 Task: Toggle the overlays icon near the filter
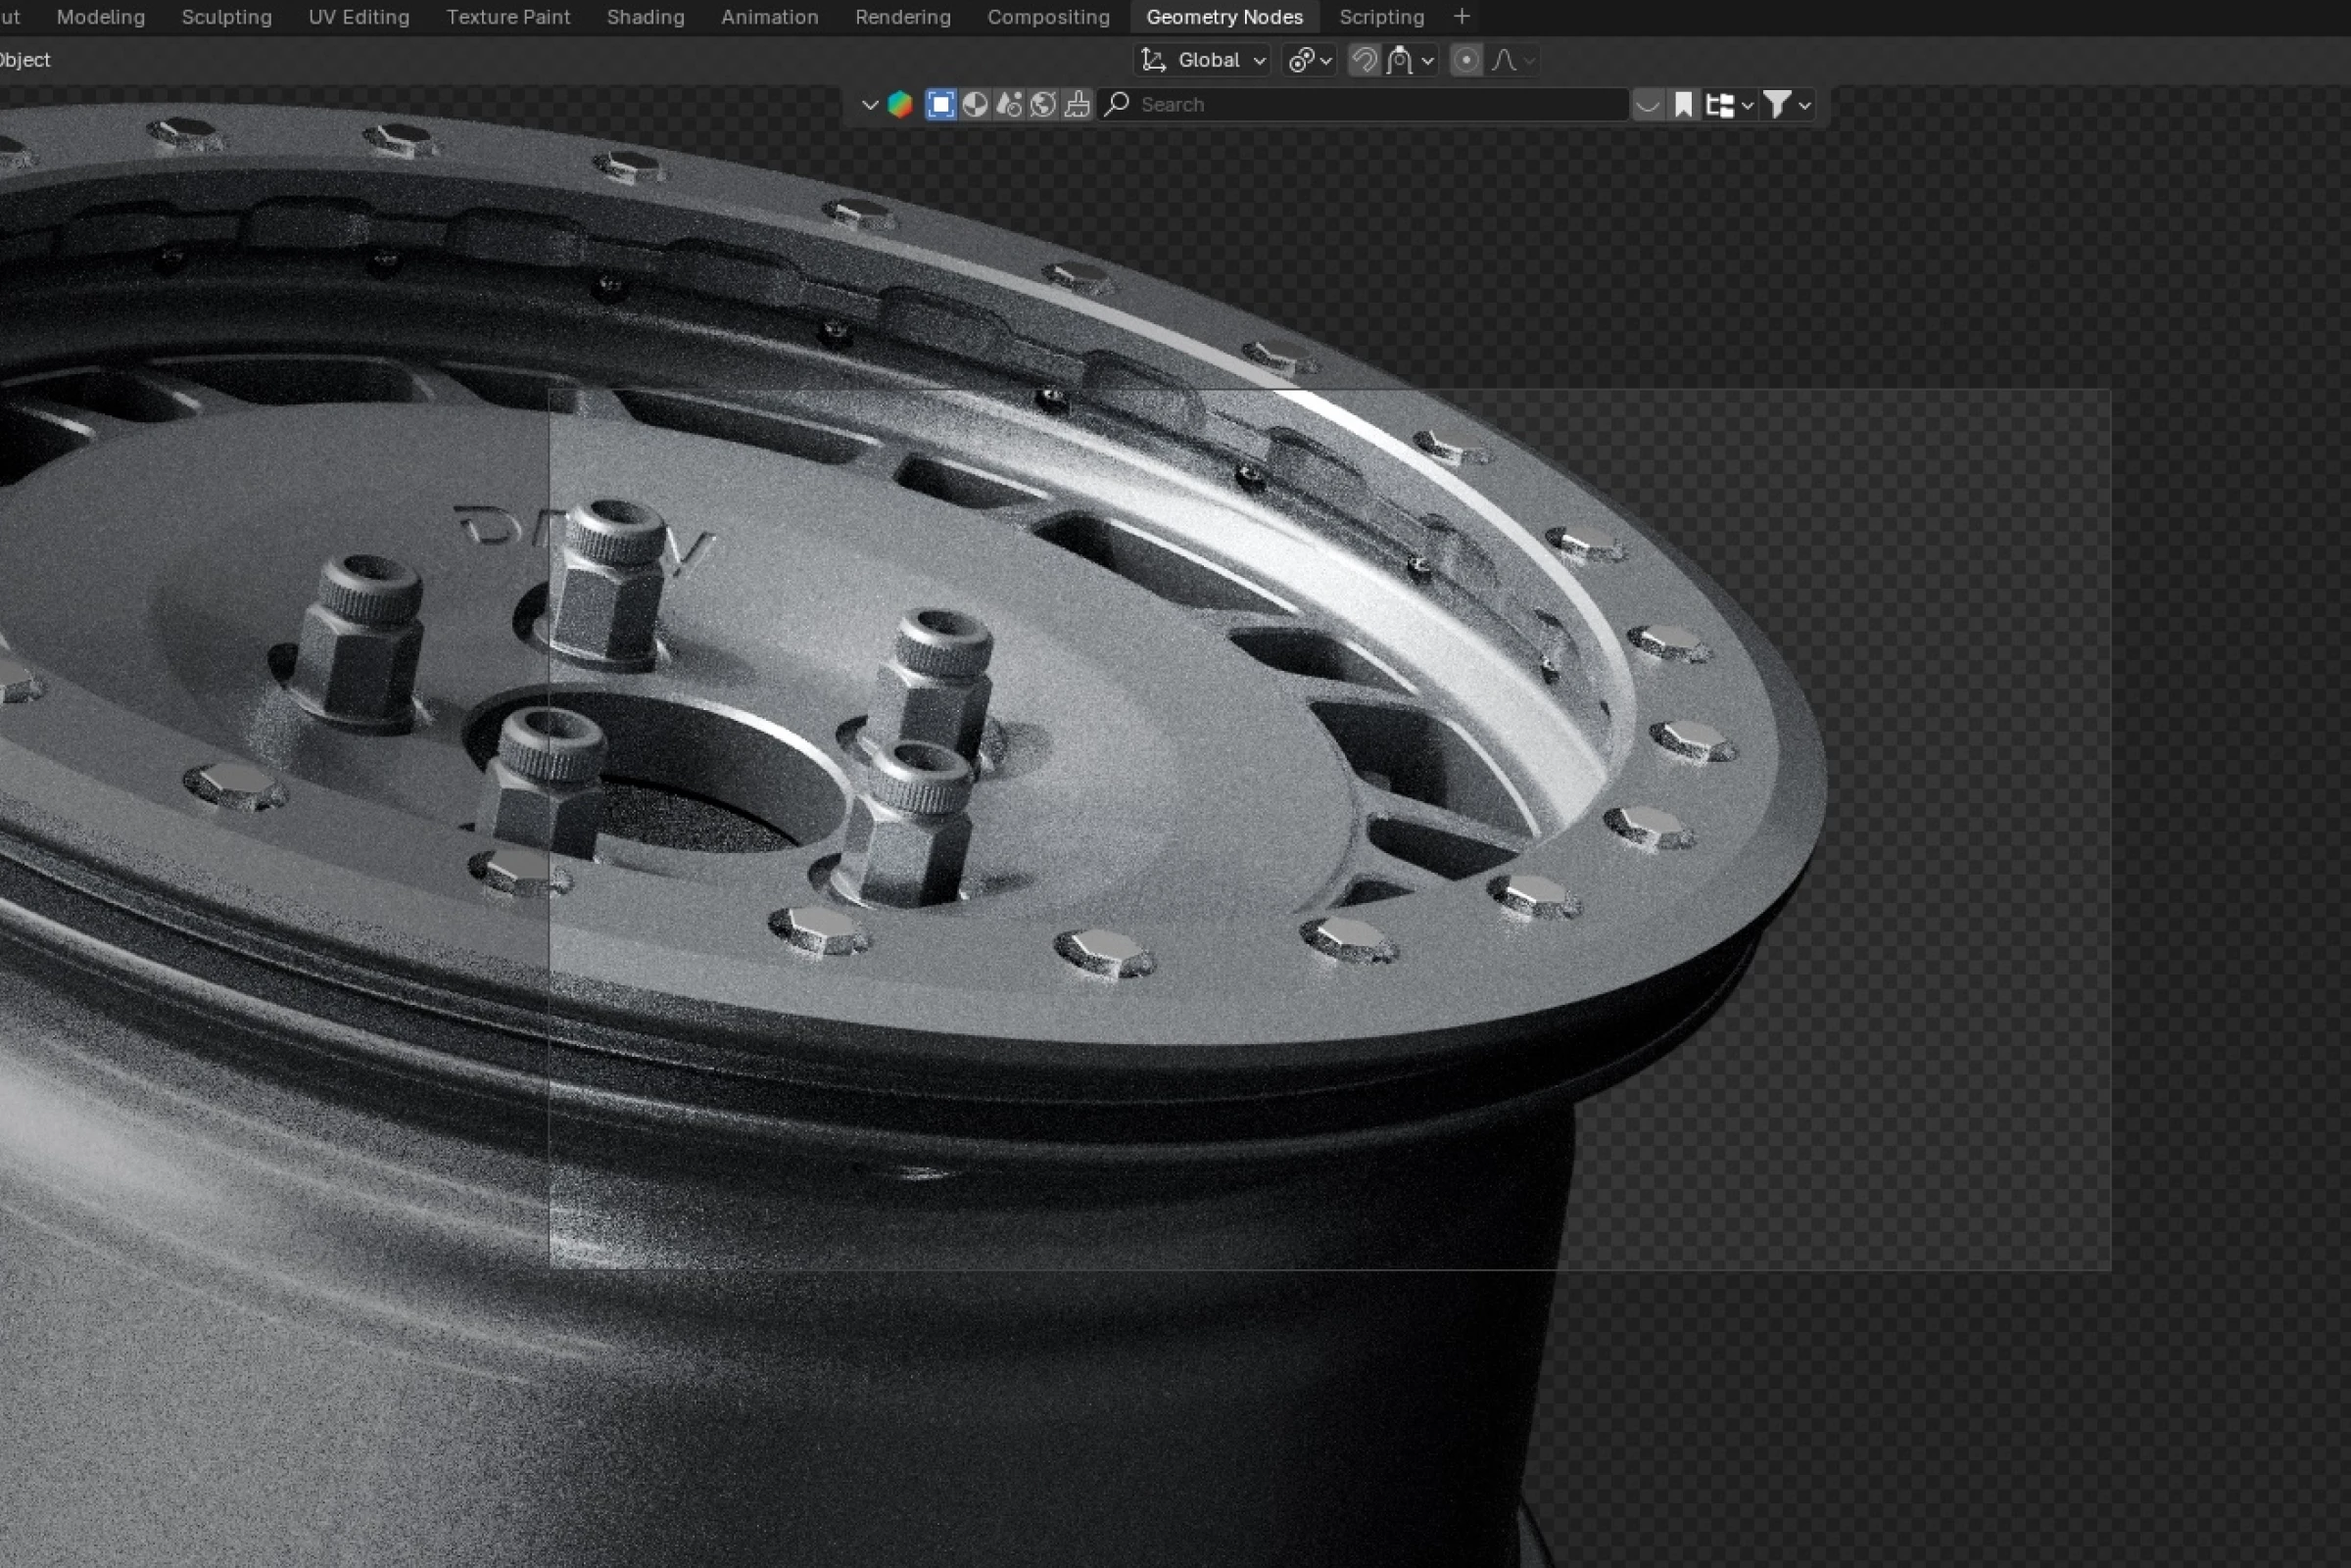[1648, 104]
